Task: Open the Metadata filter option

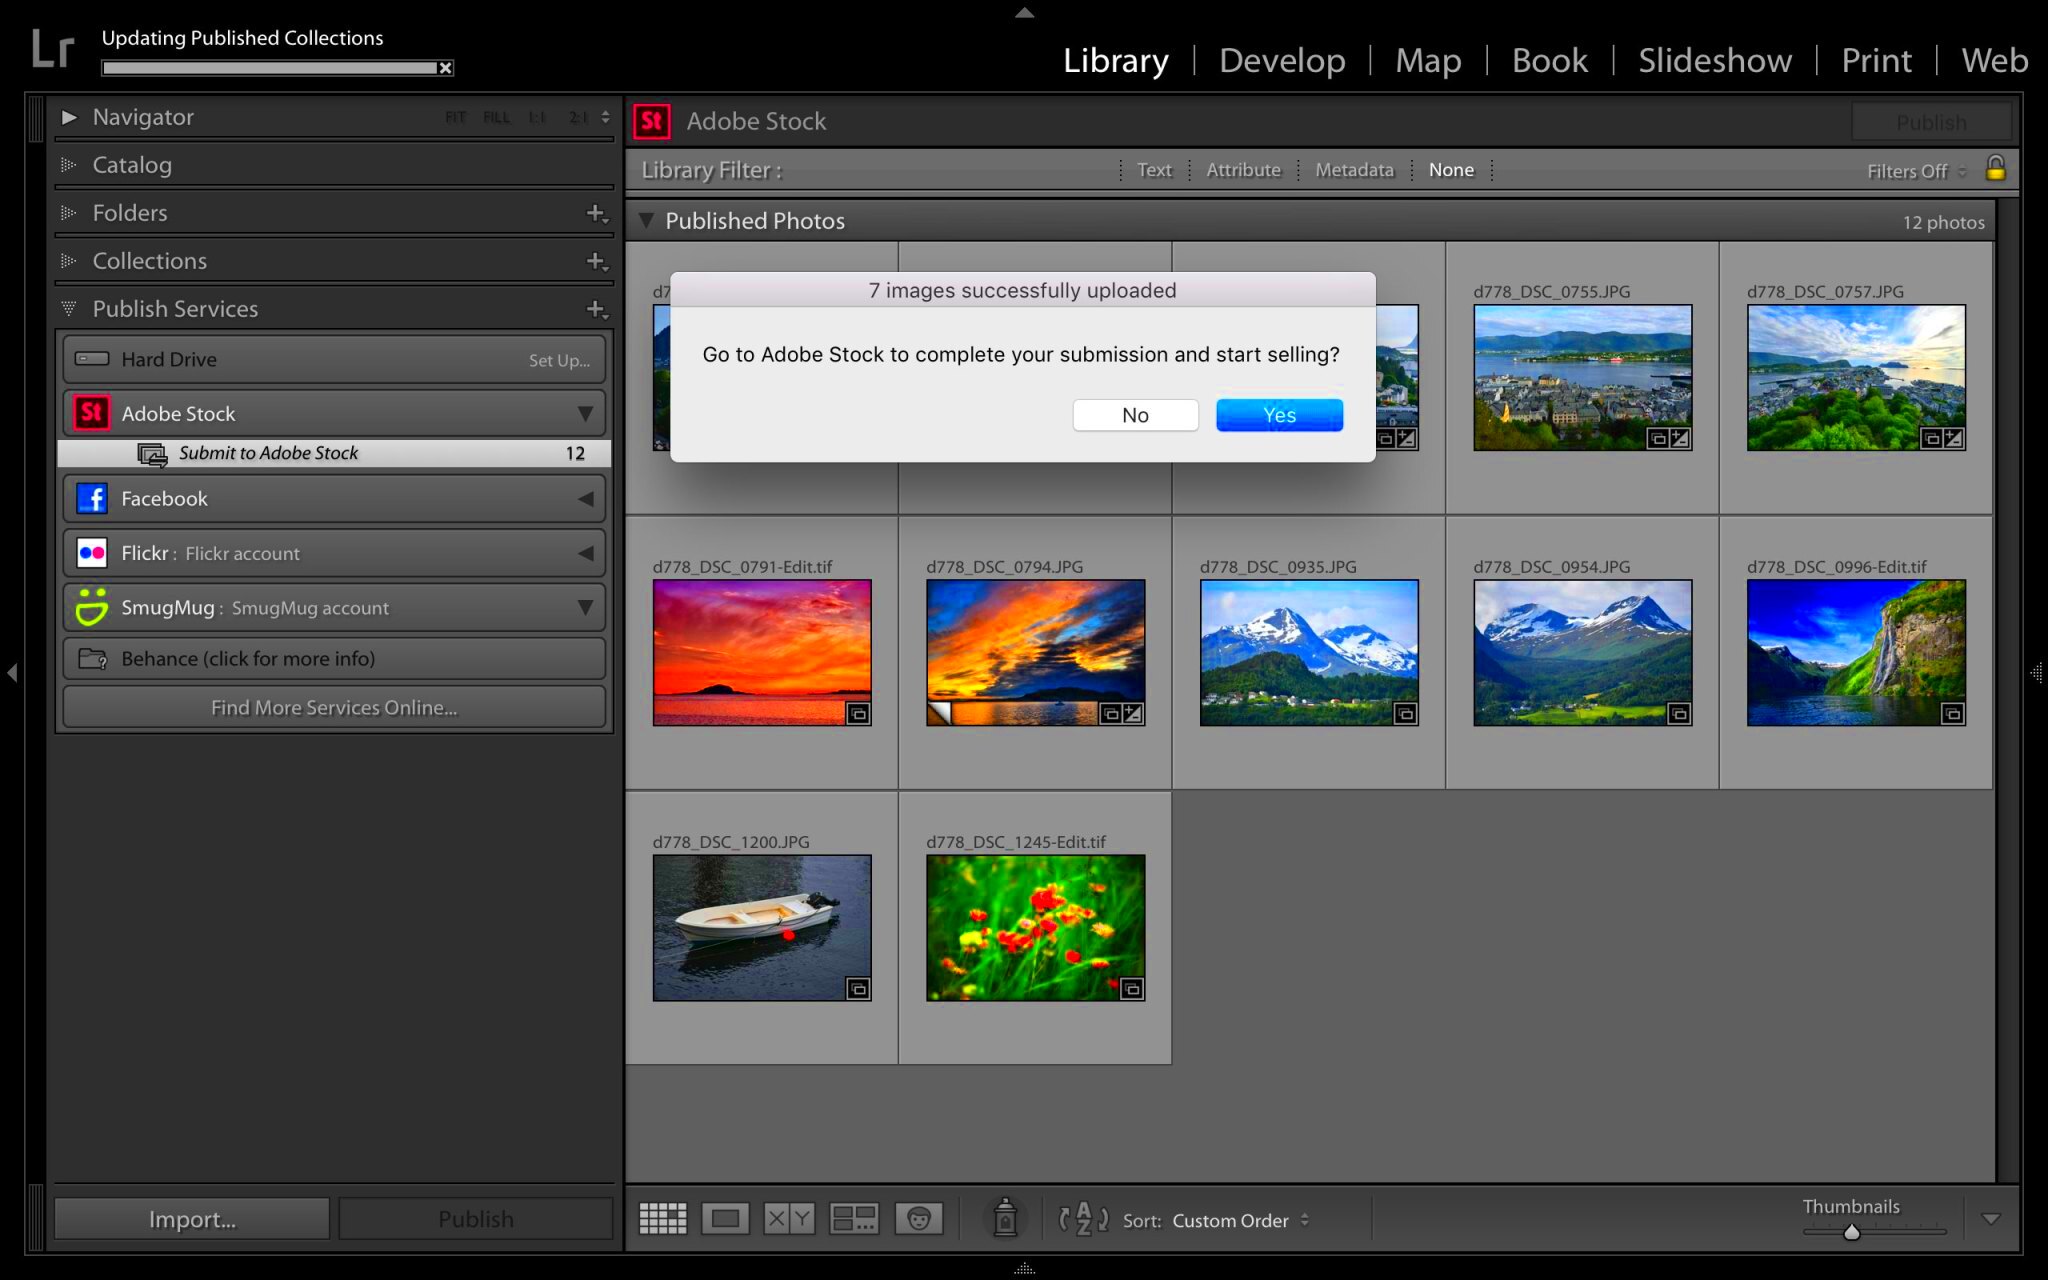Action: (x=1352, y=168)
